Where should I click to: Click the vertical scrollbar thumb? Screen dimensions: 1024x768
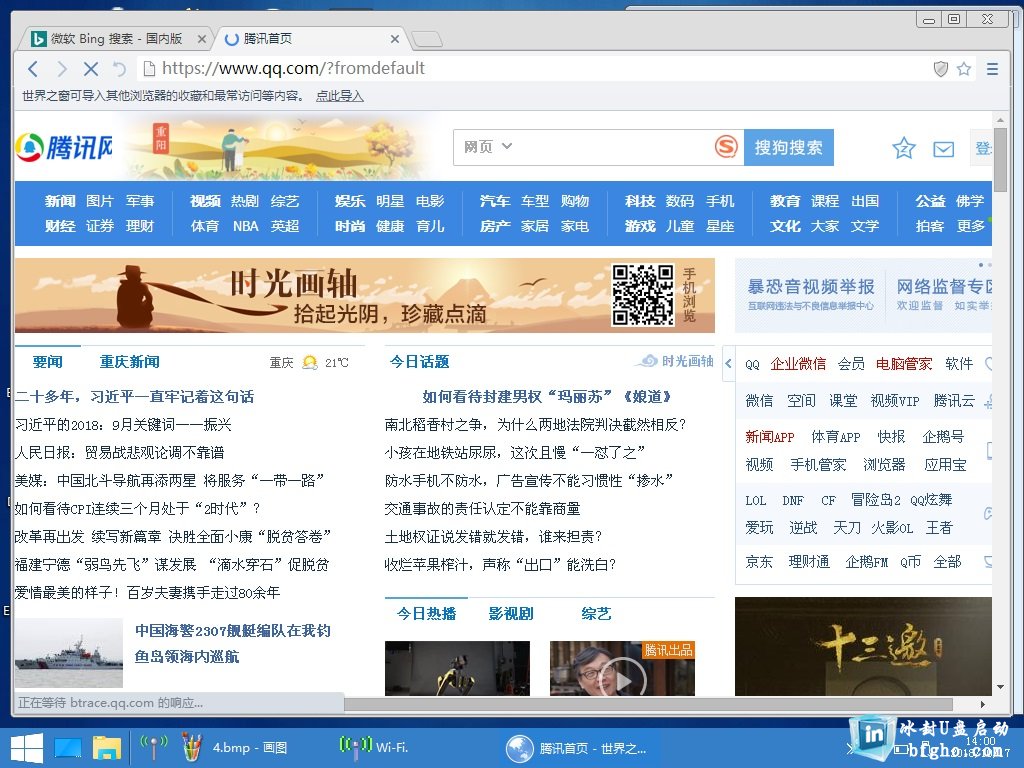coord(1000,158)
